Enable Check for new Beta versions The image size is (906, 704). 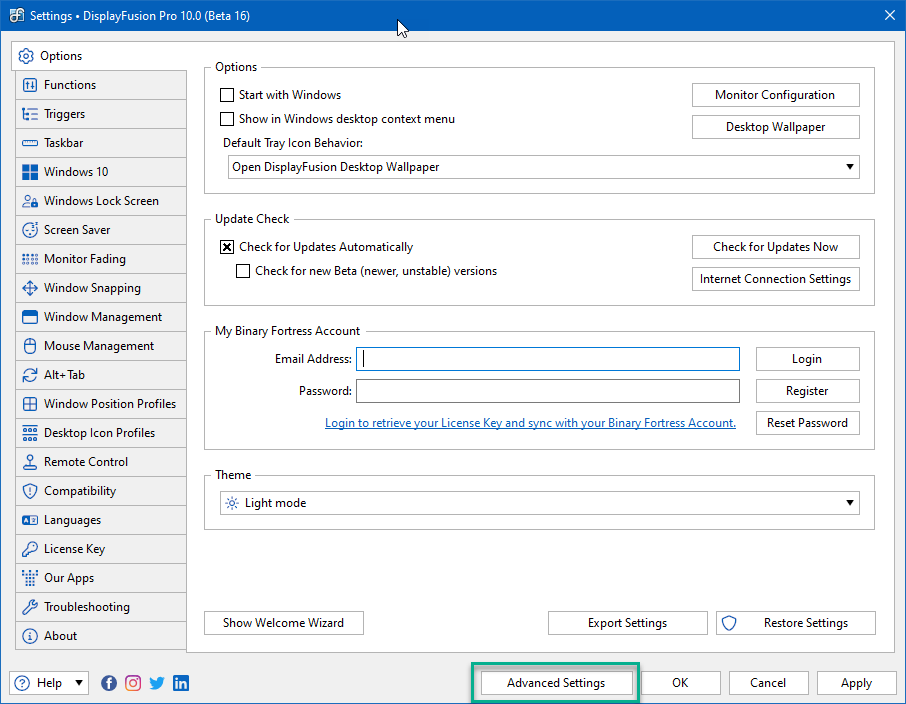click(x=243, y=271)
